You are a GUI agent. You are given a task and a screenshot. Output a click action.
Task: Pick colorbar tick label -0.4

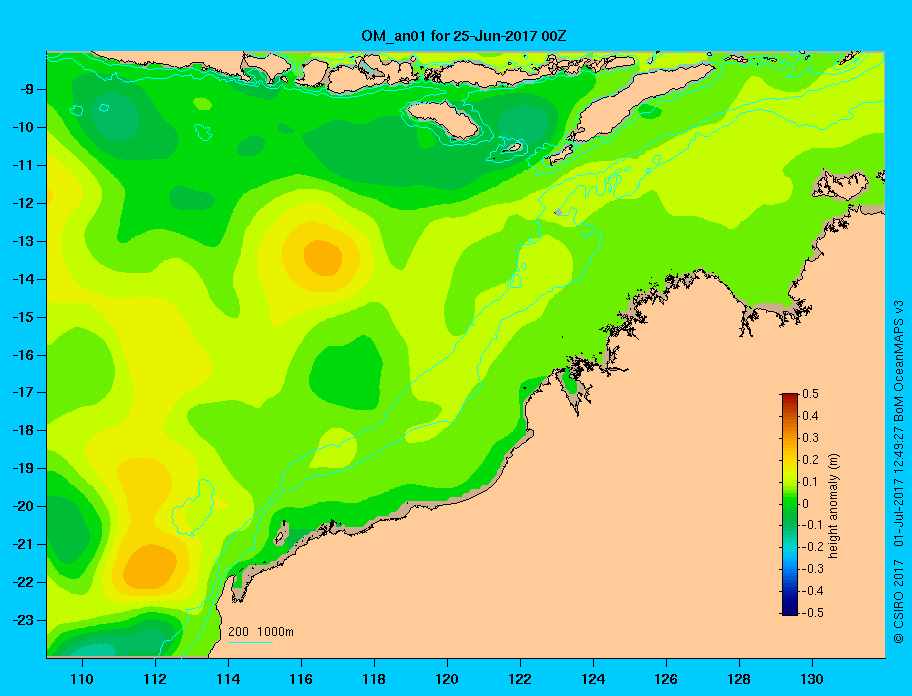pyautogui.click(x=813, y=591)
